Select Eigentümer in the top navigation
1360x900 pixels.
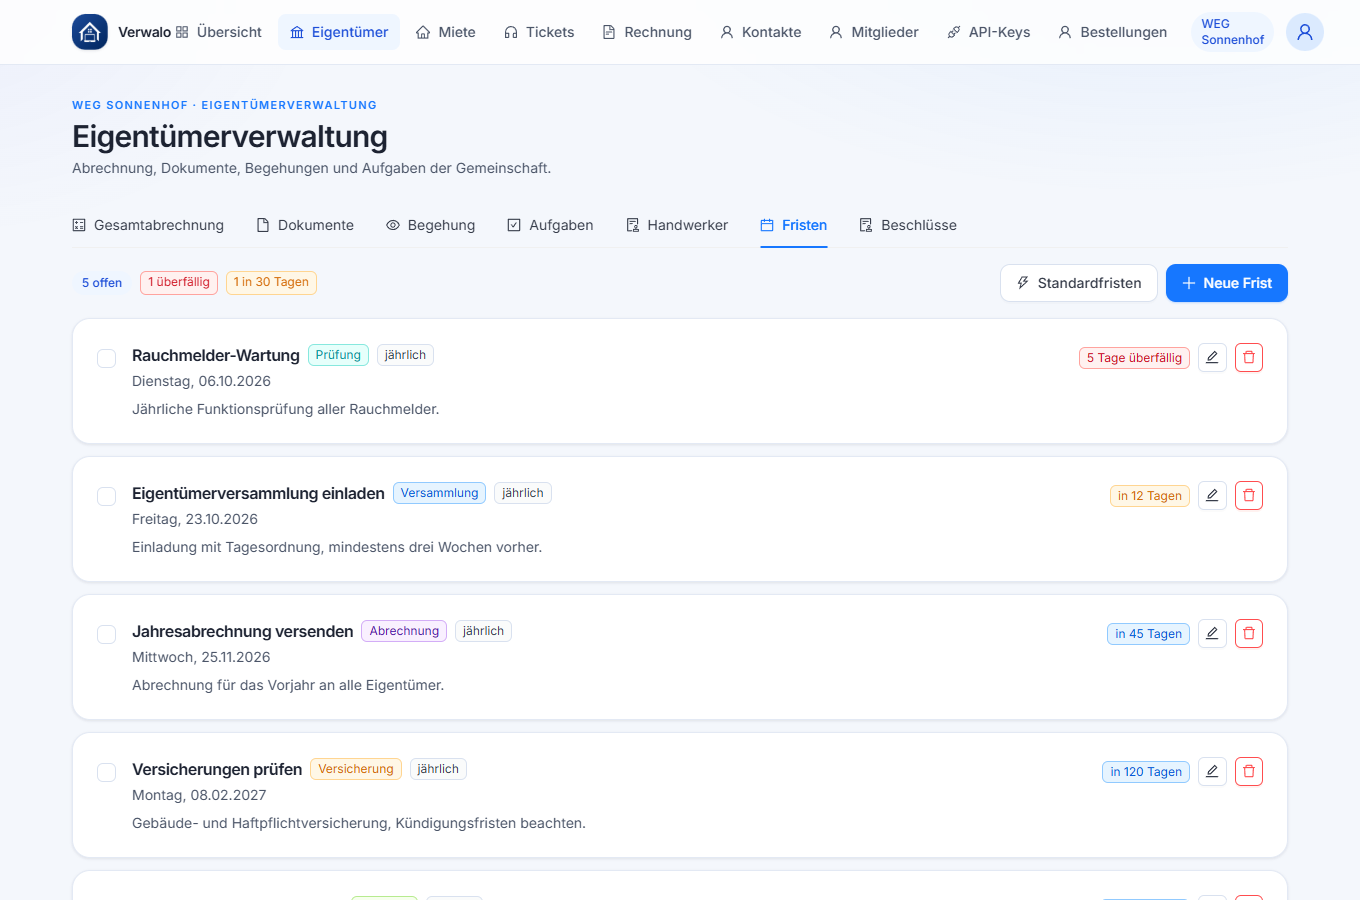point(339,32)
